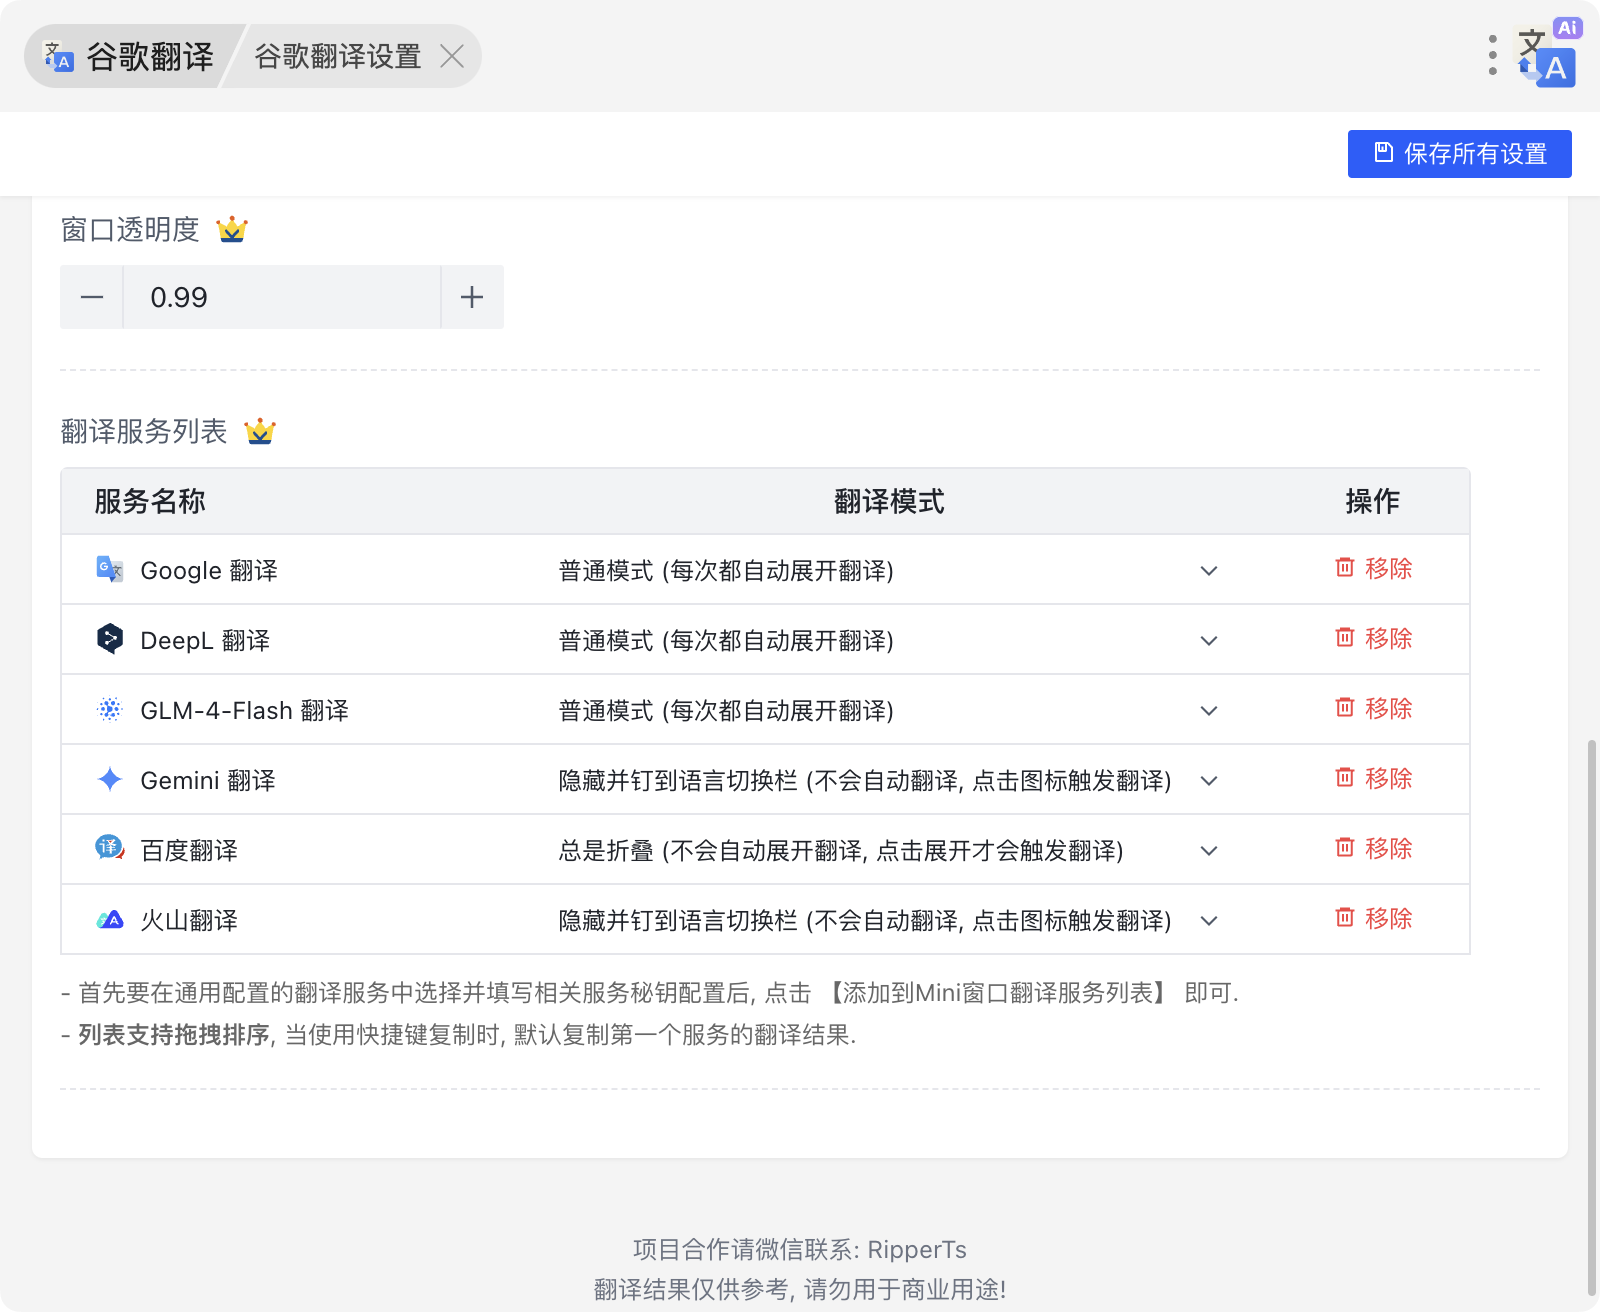The height and width of the screenshot is (1312, 1600).
Task: Open mode dropdown for 火山翻译
Action: [889, 920]
